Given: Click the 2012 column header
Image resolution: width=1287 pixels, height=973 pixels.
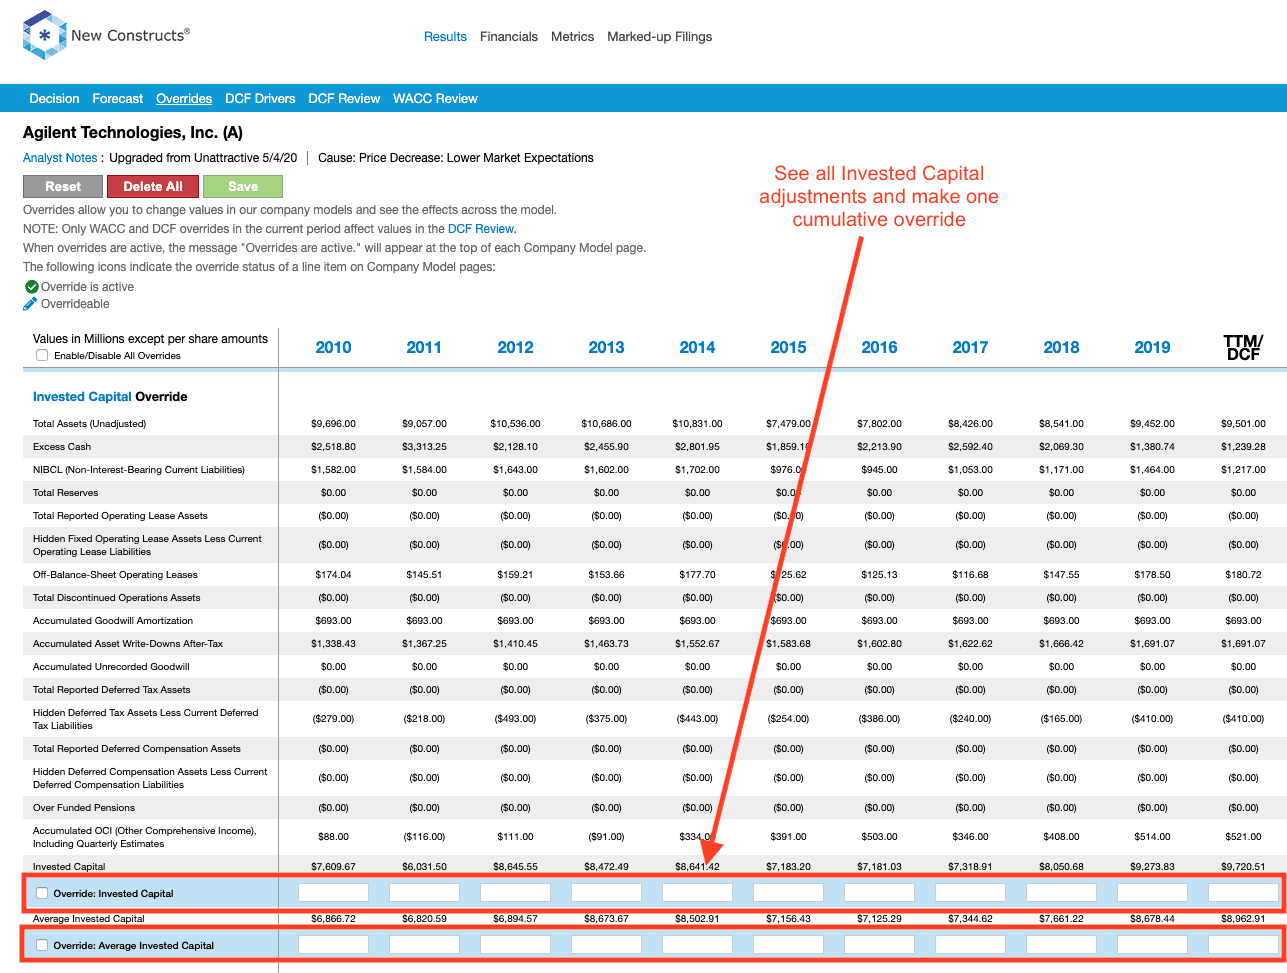Looking at the screenshot, I should 515,347.
